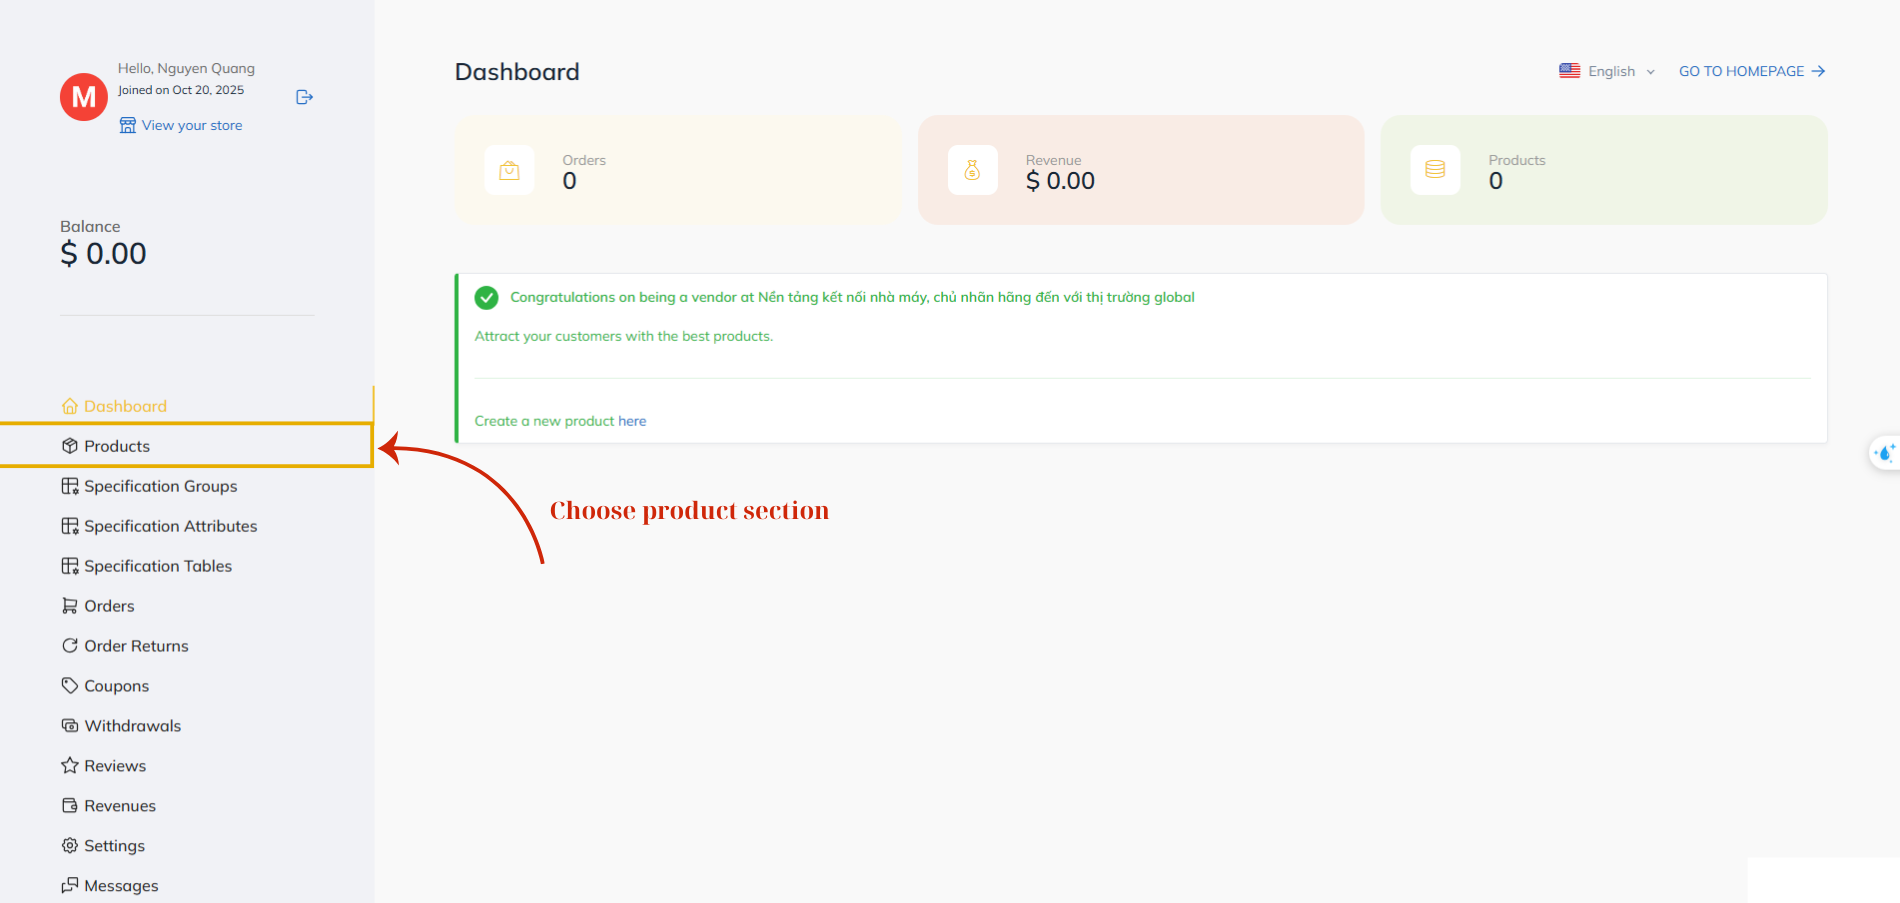Go to Specification Groups menu item
This screenshot has height=903, width=1900.
(x=160, y=486)
